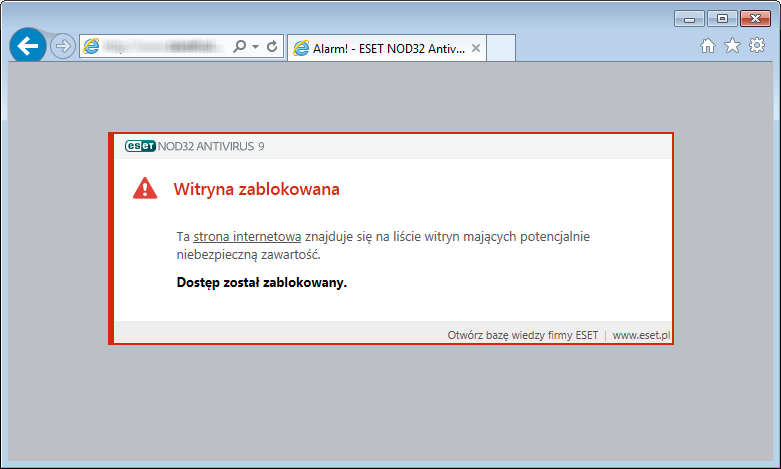The height and width of the screenshot is (469, 781).
Task: Click the browser Back arrow button
Action: [28, 46]
